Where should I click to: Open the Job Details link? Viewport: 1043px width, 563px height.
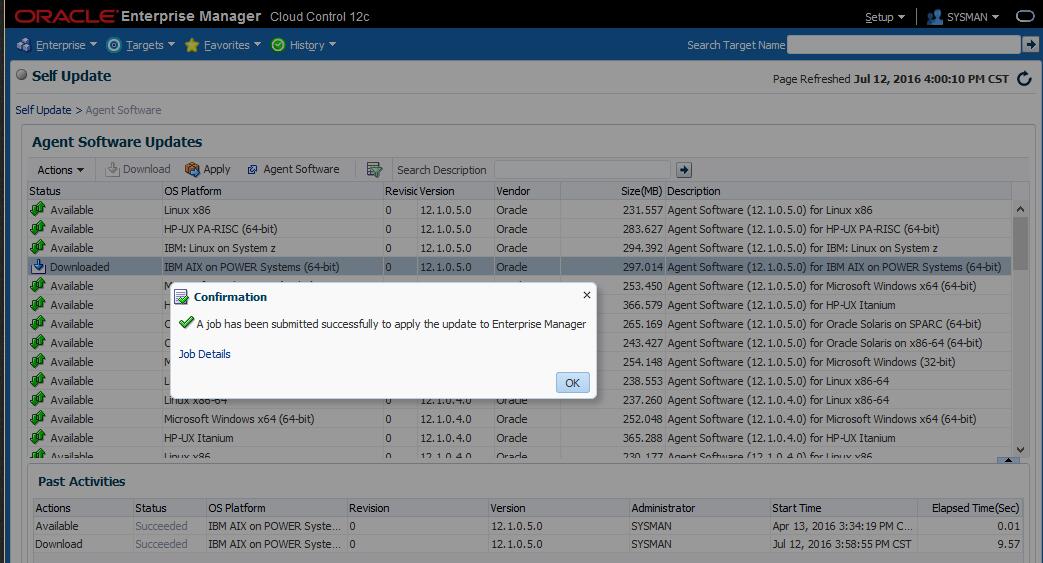(x=204, y=354)
